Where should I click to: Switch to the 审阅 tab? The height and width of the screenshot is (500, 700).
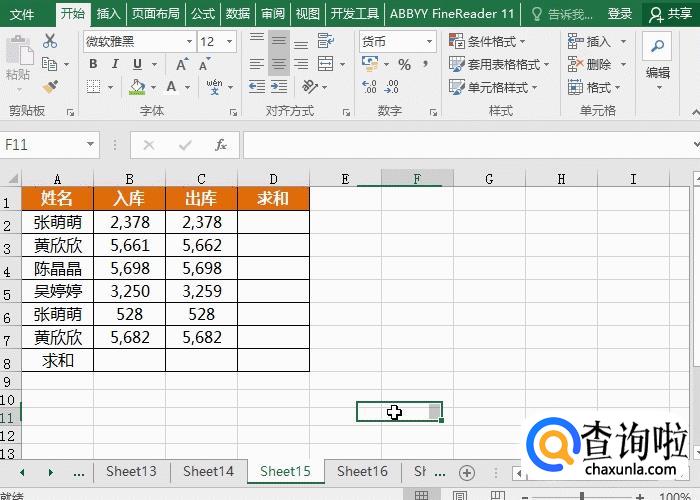click(272, 14)
